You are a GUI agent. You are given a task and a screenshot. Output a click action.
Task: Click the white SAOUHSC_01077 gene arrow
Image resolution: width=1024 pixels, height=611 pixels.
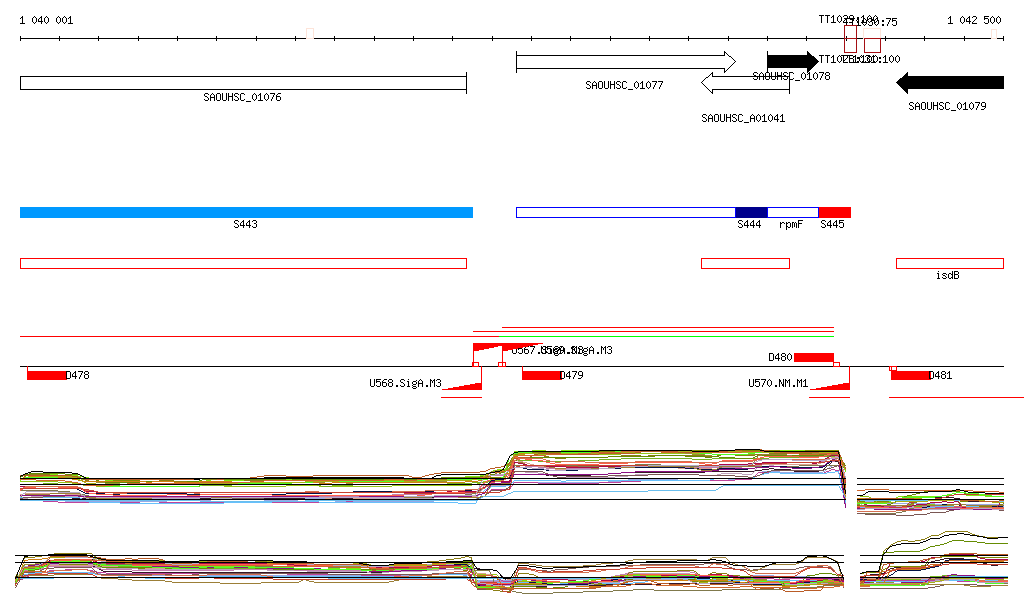click(625, 62)
